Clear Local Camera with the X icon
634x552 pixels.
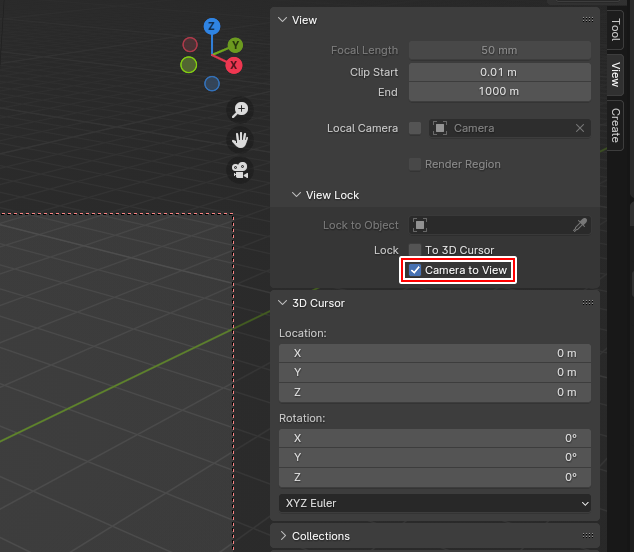pos(579,128)
